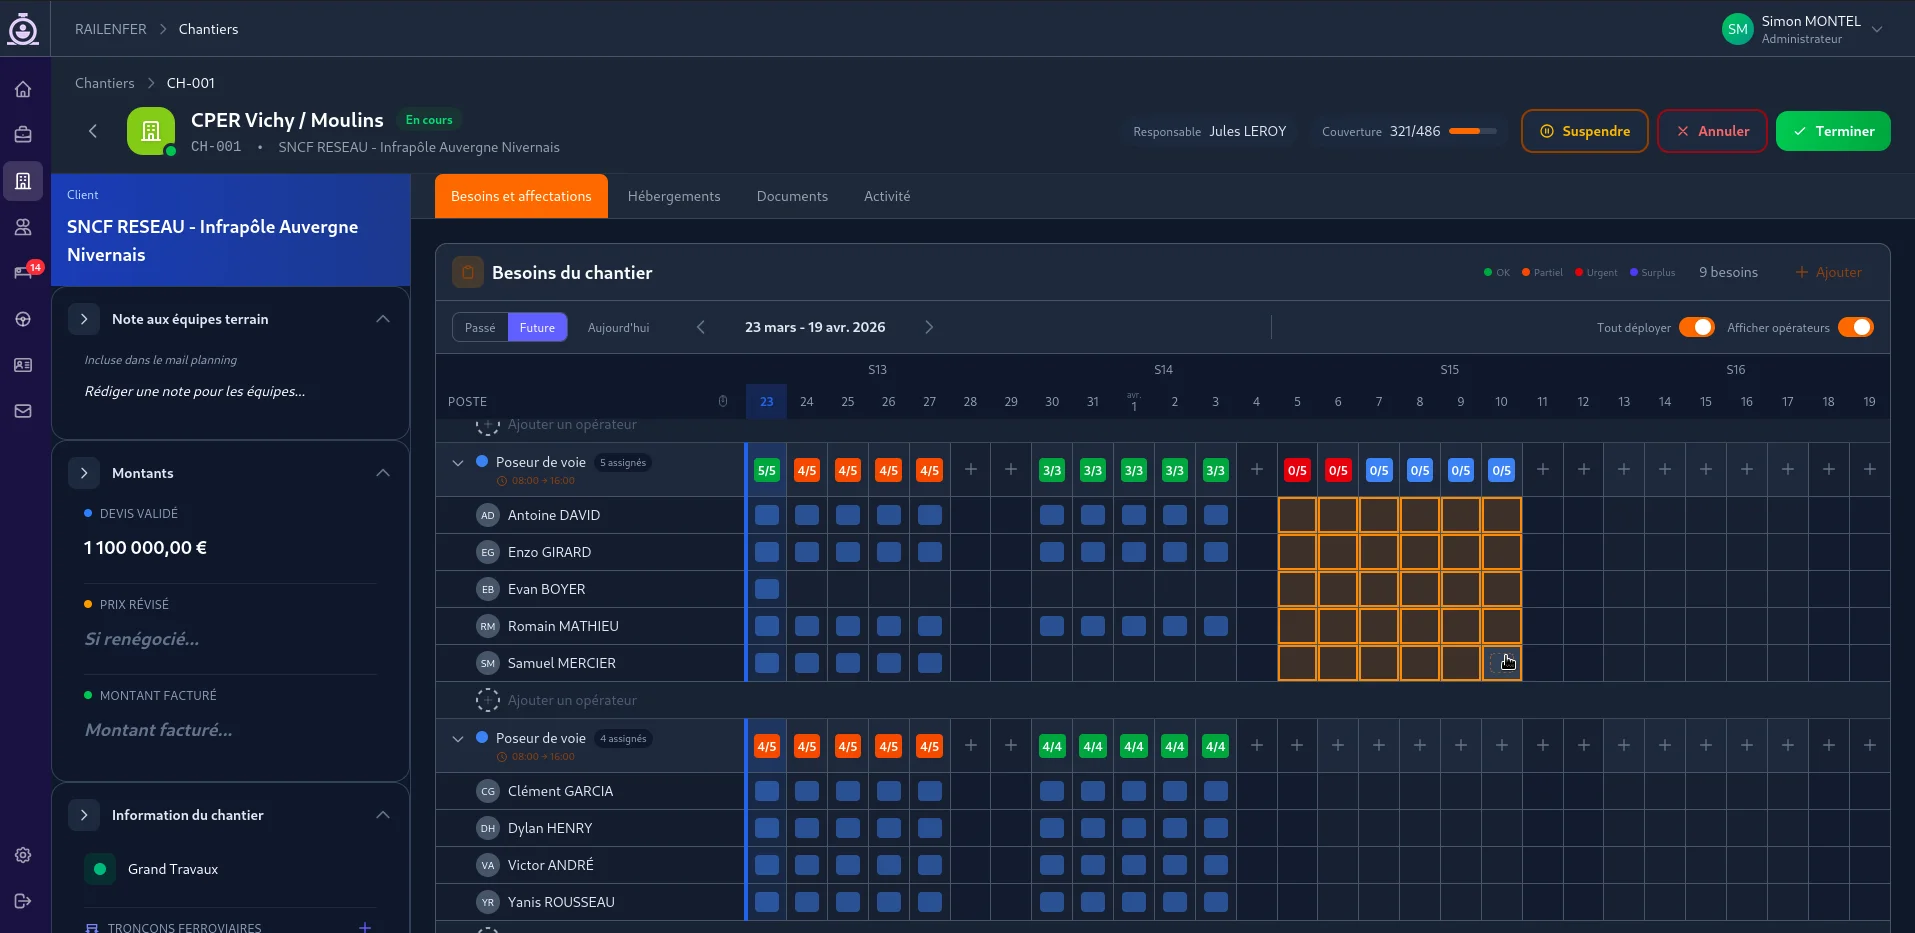Select the 'Passé' view option

tap(480, 328)
